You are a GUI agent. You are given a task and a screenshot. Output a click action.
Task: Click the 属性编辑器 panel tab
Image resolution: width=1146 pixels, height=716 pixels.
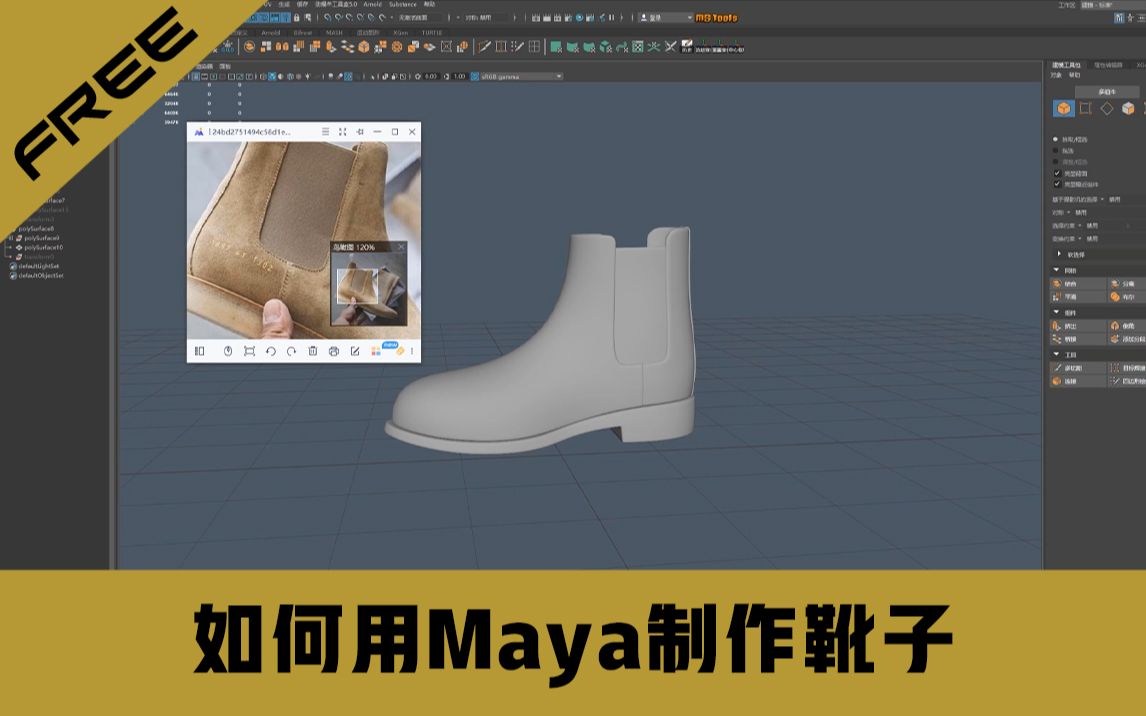pos(1108,62)
